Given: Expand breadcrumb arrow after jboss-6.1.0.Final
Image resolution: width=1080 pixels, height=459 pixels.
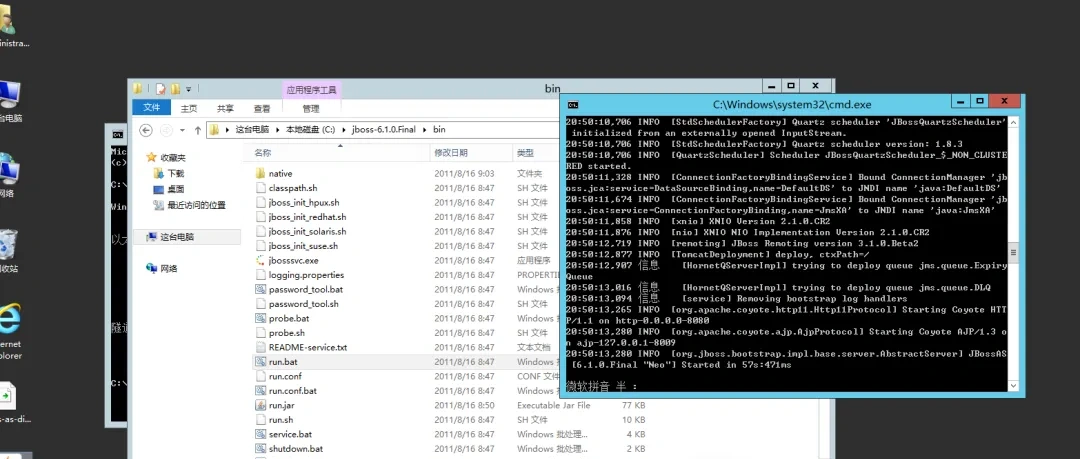Looking at the screenshot, I should (426, 130).
